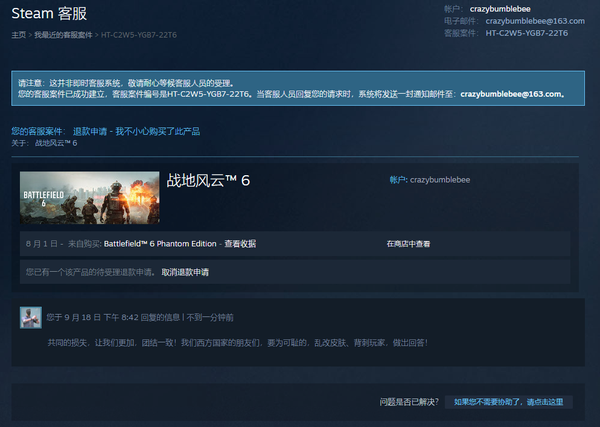Click the Battlefield 6 game banner image
This screenshot has height=427, width=600.
(x=89, y=197)
